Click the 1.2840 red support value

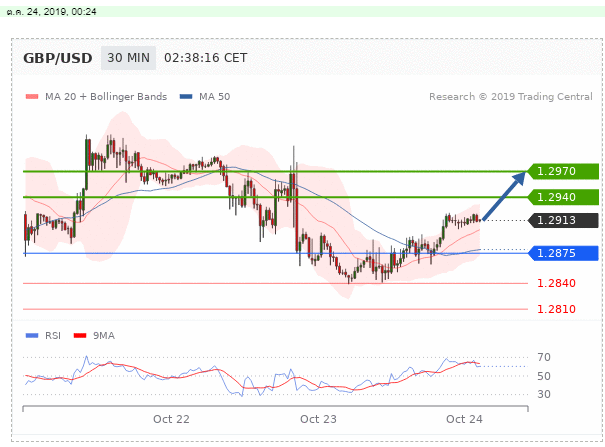coord(556,283)
